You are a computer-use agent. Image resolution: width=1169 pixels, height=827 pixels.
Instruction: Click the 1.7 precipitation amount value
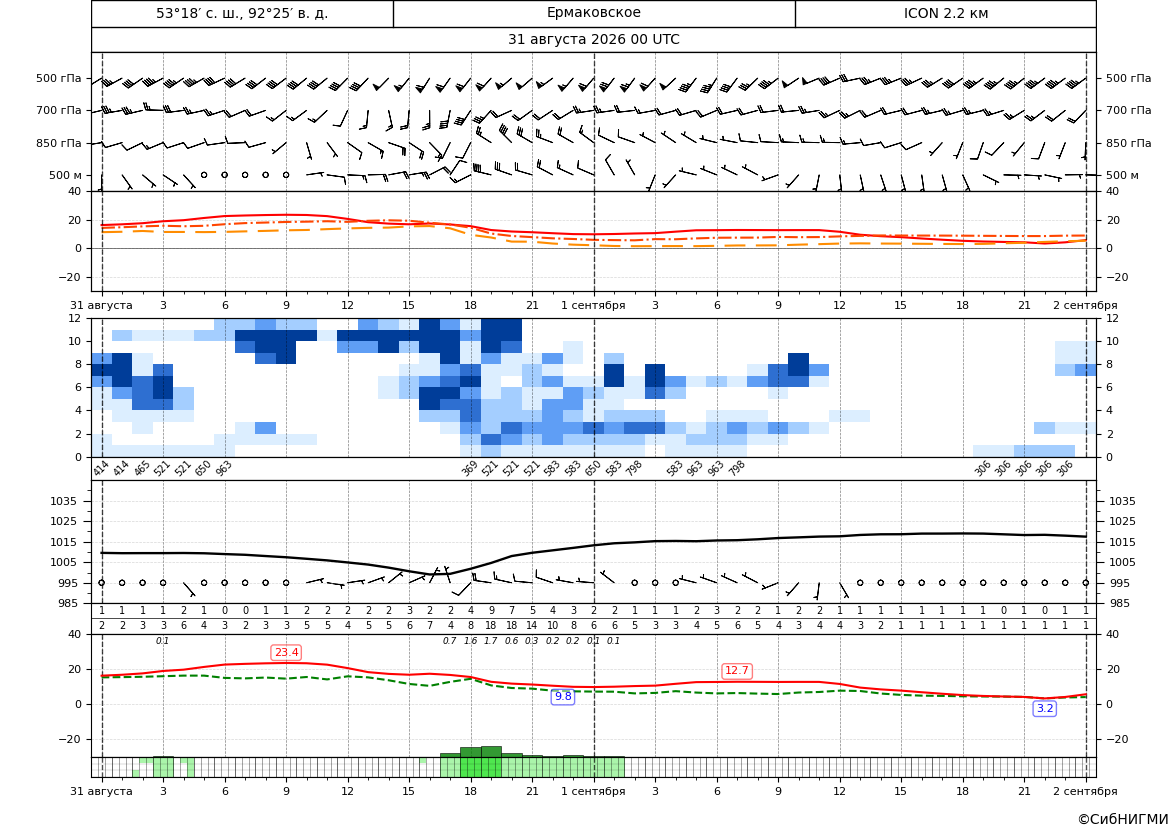(491, 641)
